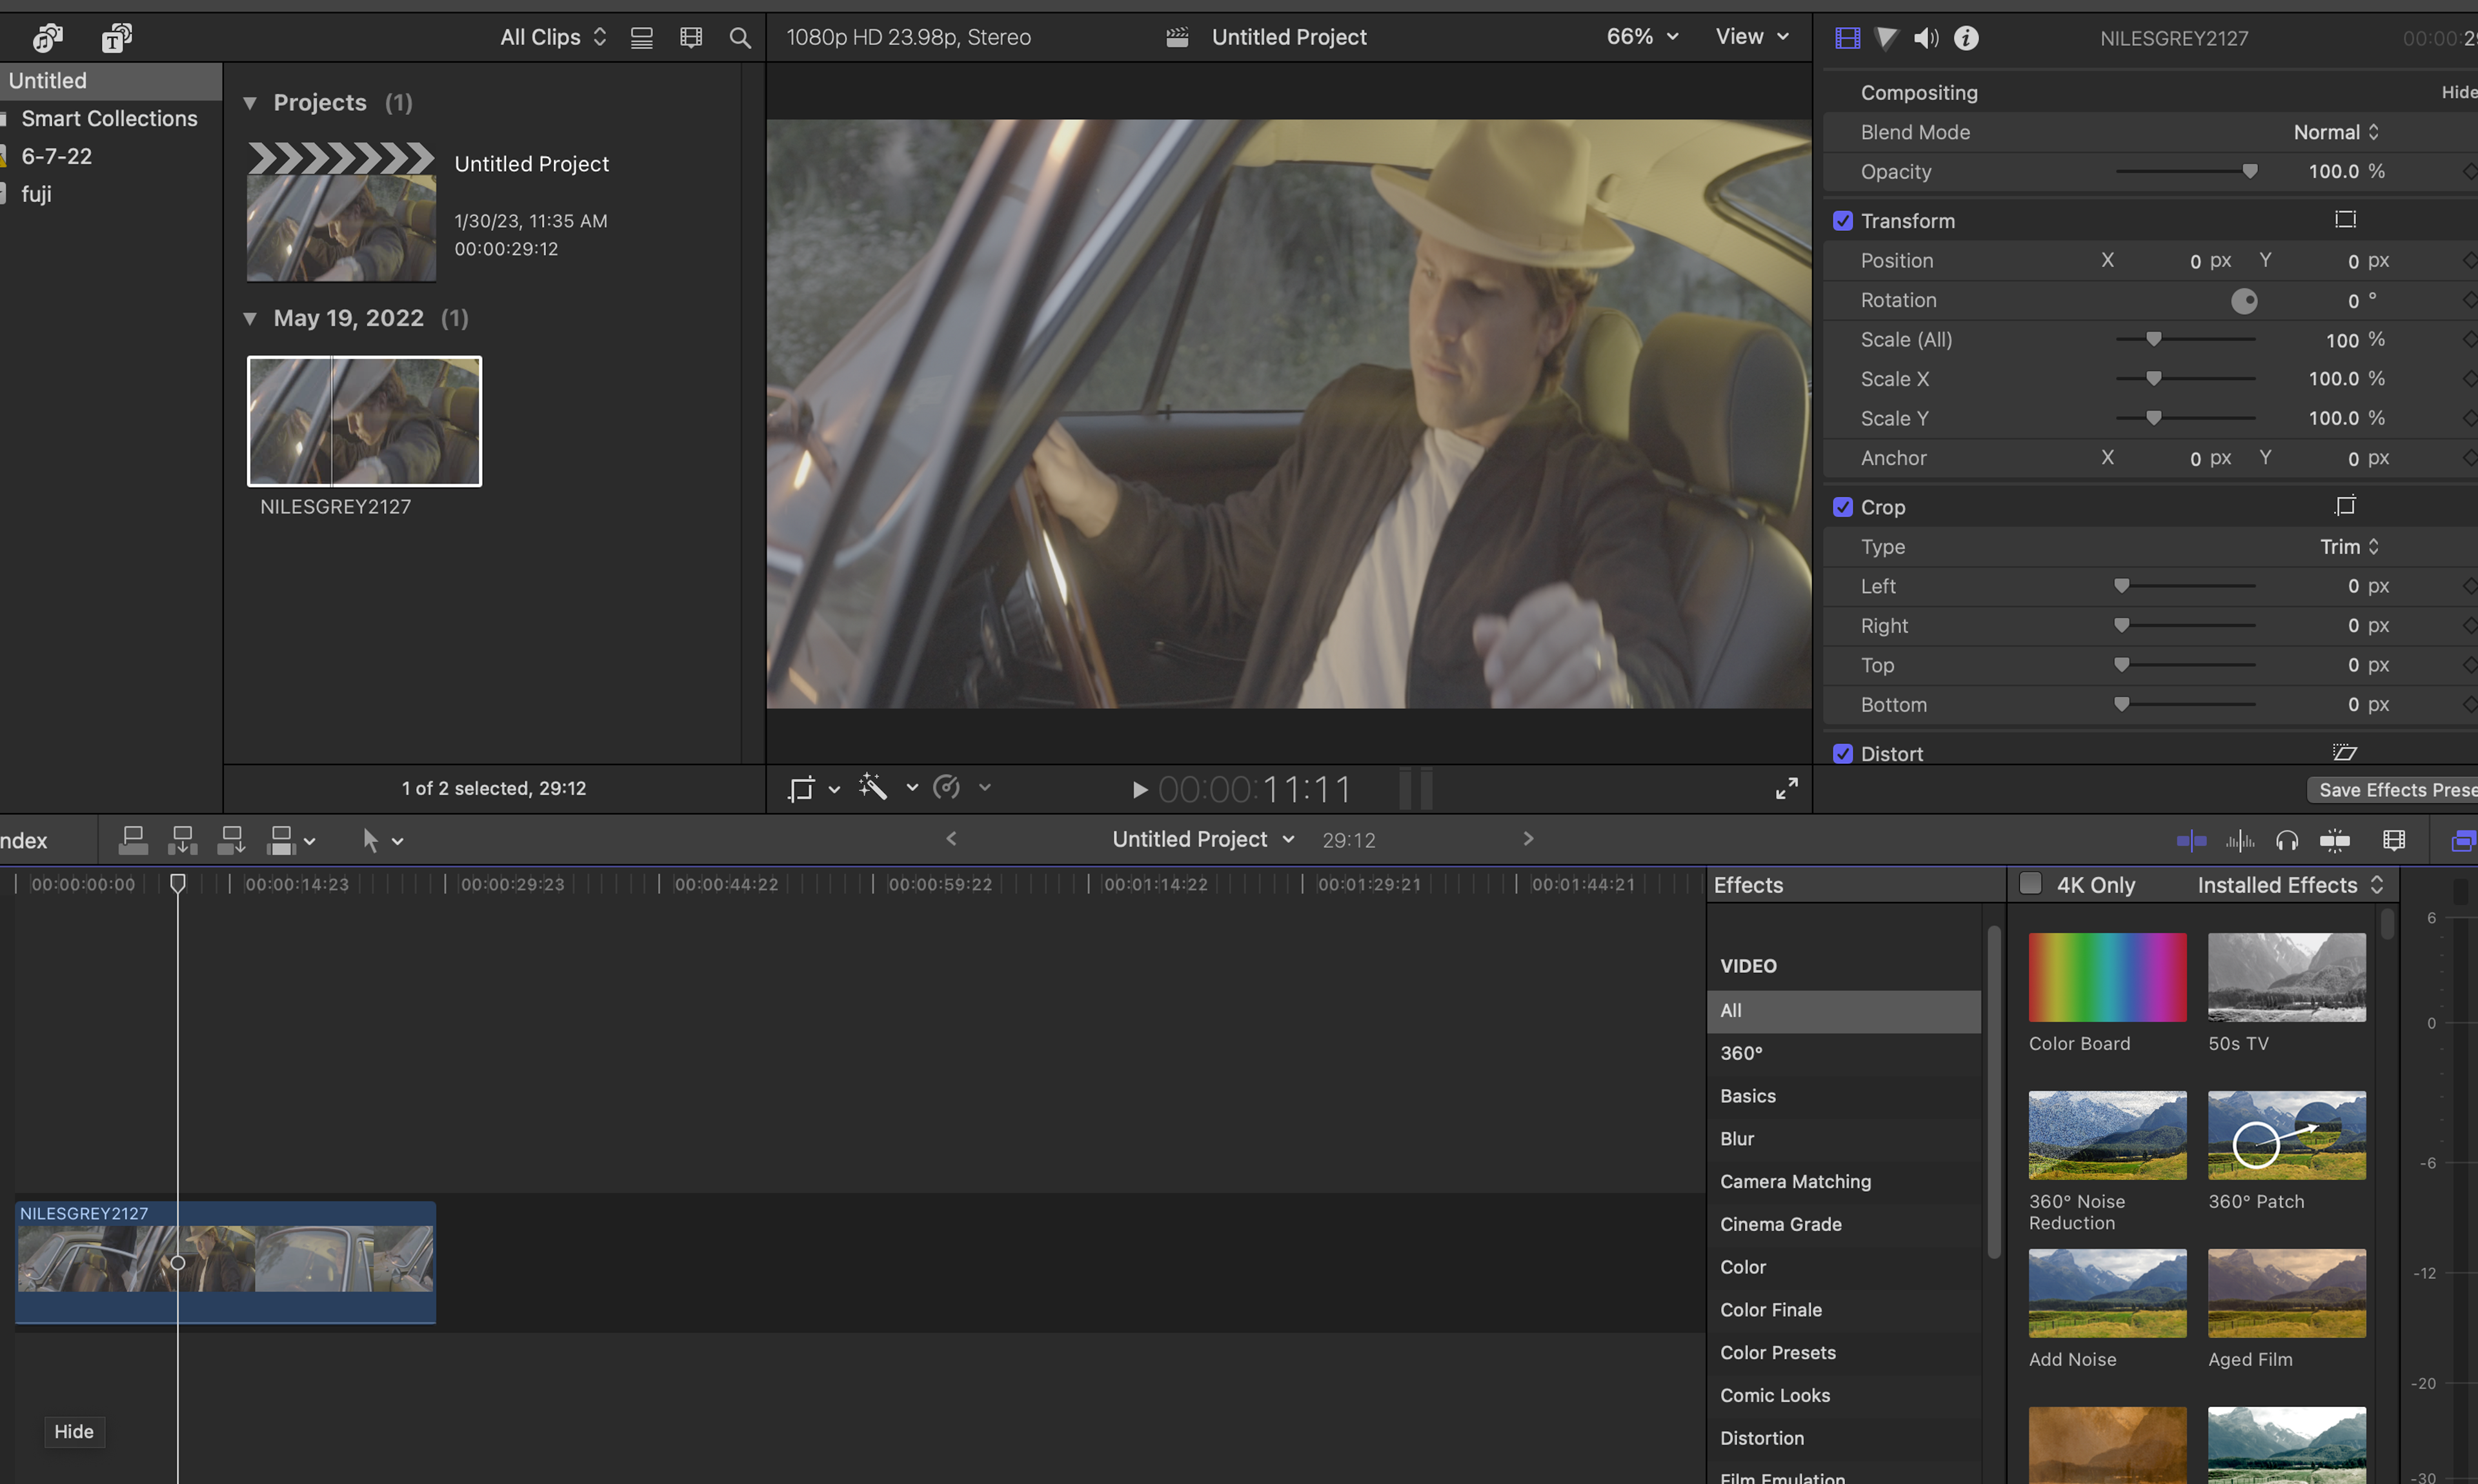
Task: Open clip appearance and filtering options icon
Action: click(691, 38)
